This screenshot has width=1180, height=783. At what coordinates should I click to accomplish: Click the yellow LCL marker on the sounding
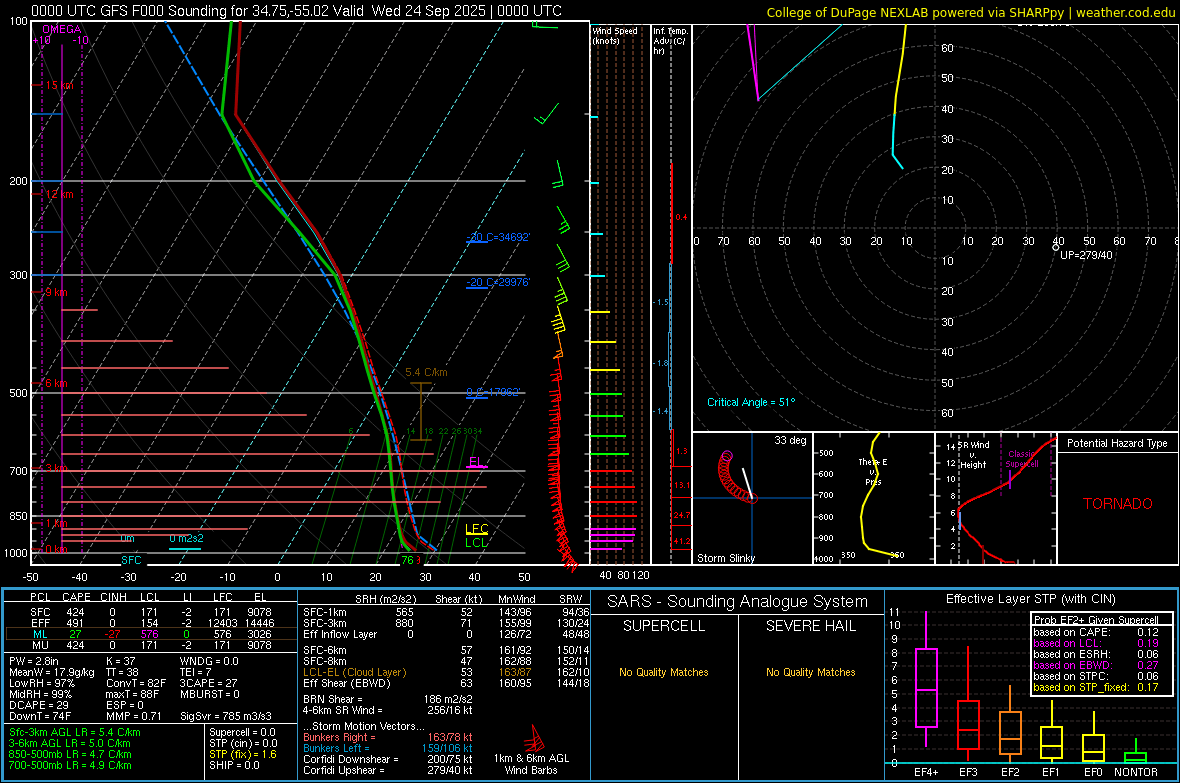476,543
